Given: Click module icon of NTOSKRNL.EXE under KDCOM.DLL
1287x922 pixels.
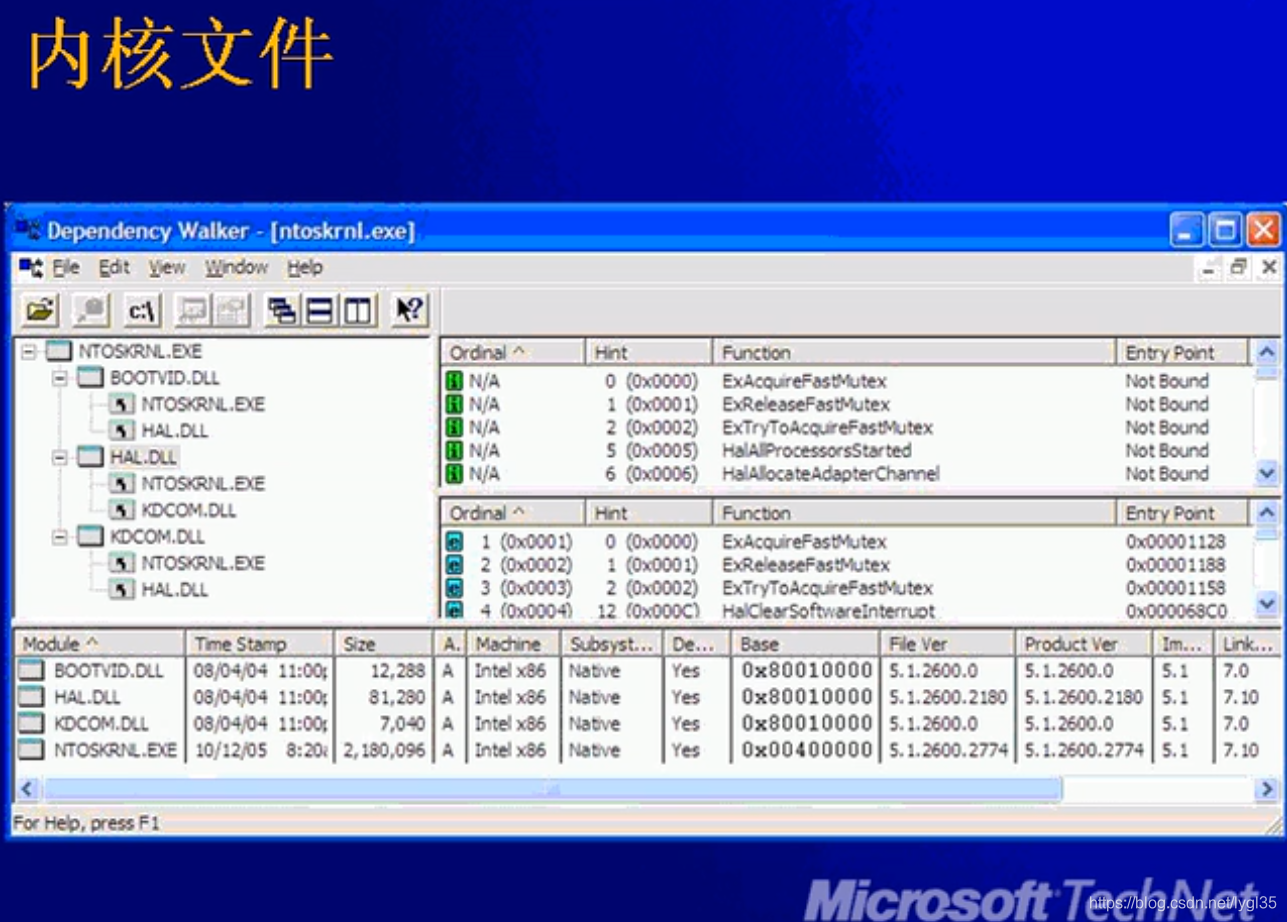Looking at the screenshot, I should pos(122,563).
